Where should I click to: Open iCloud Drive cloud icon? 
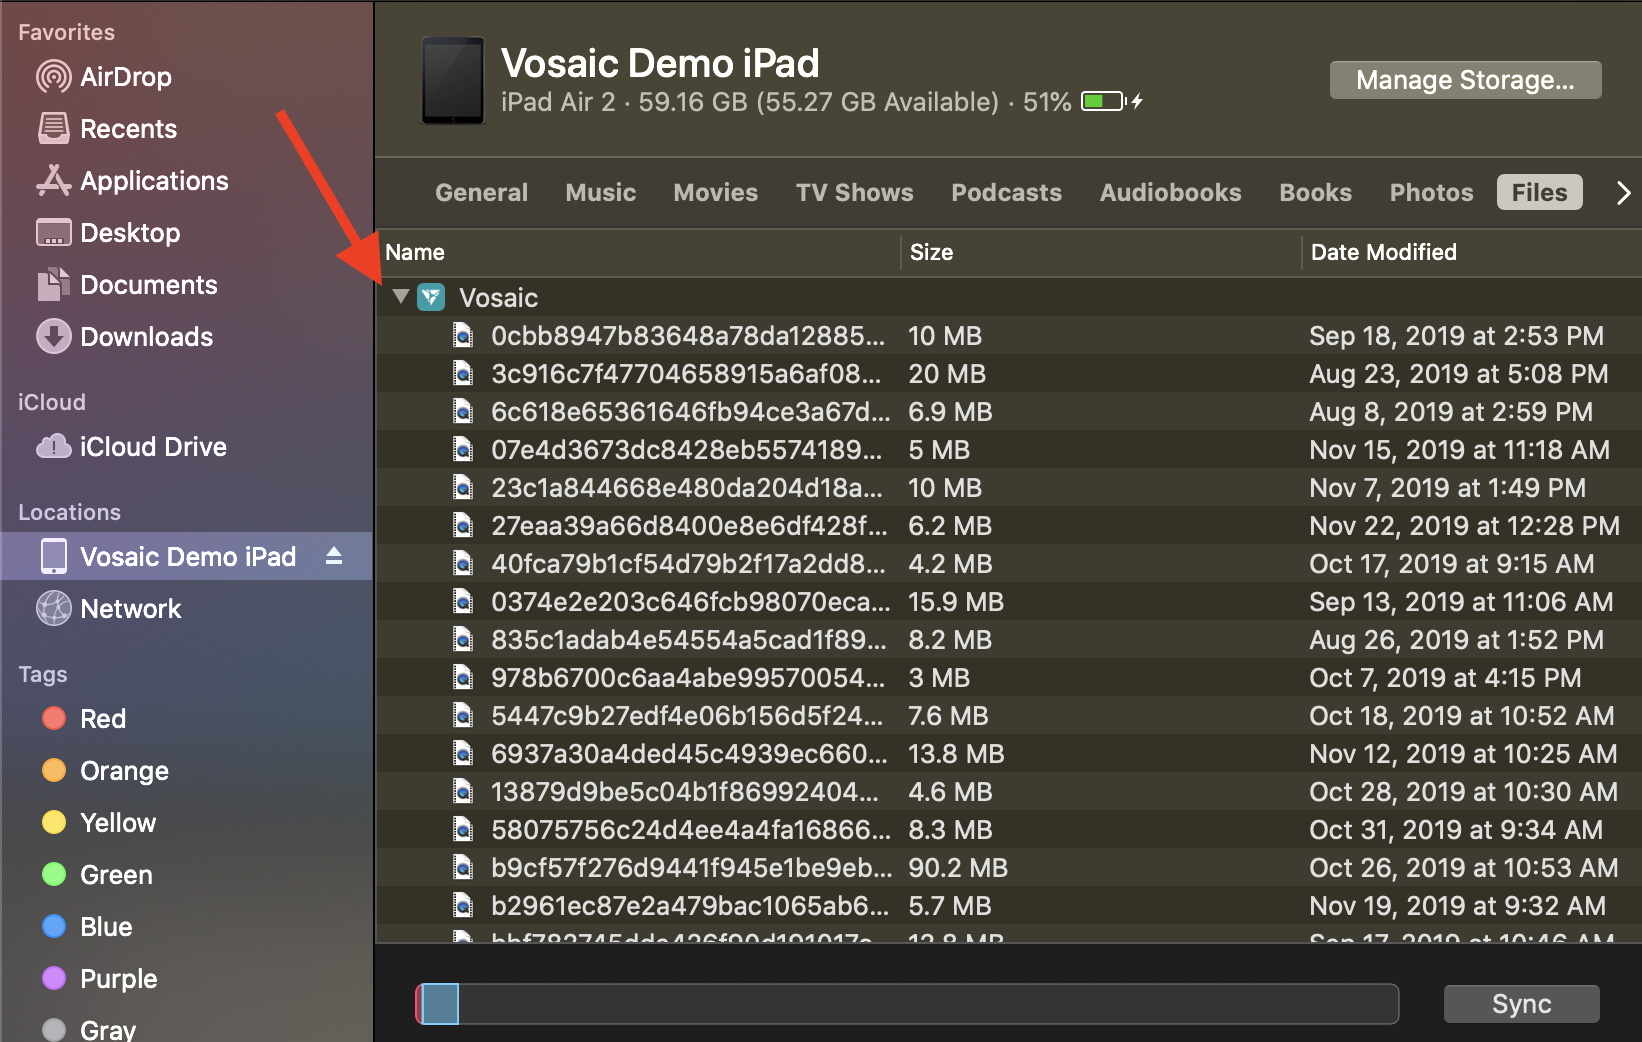point(54,447)
